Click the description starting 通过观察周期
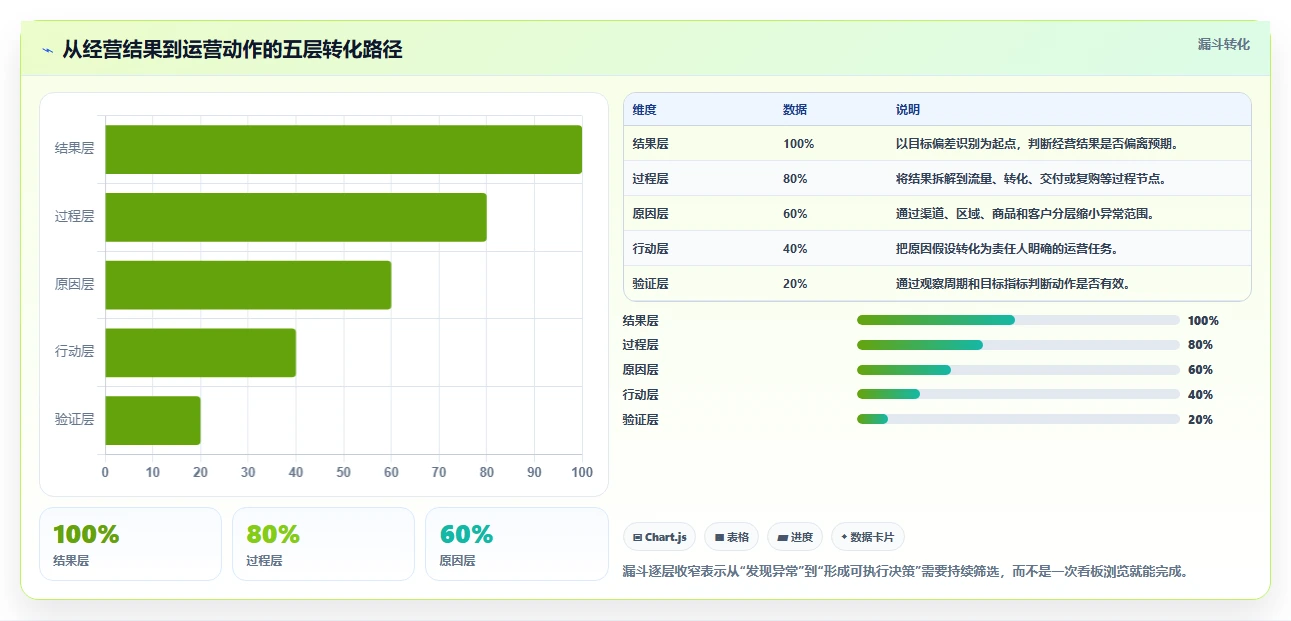The height and width of the screenshot is (621, 1291). pos(1013,284)
